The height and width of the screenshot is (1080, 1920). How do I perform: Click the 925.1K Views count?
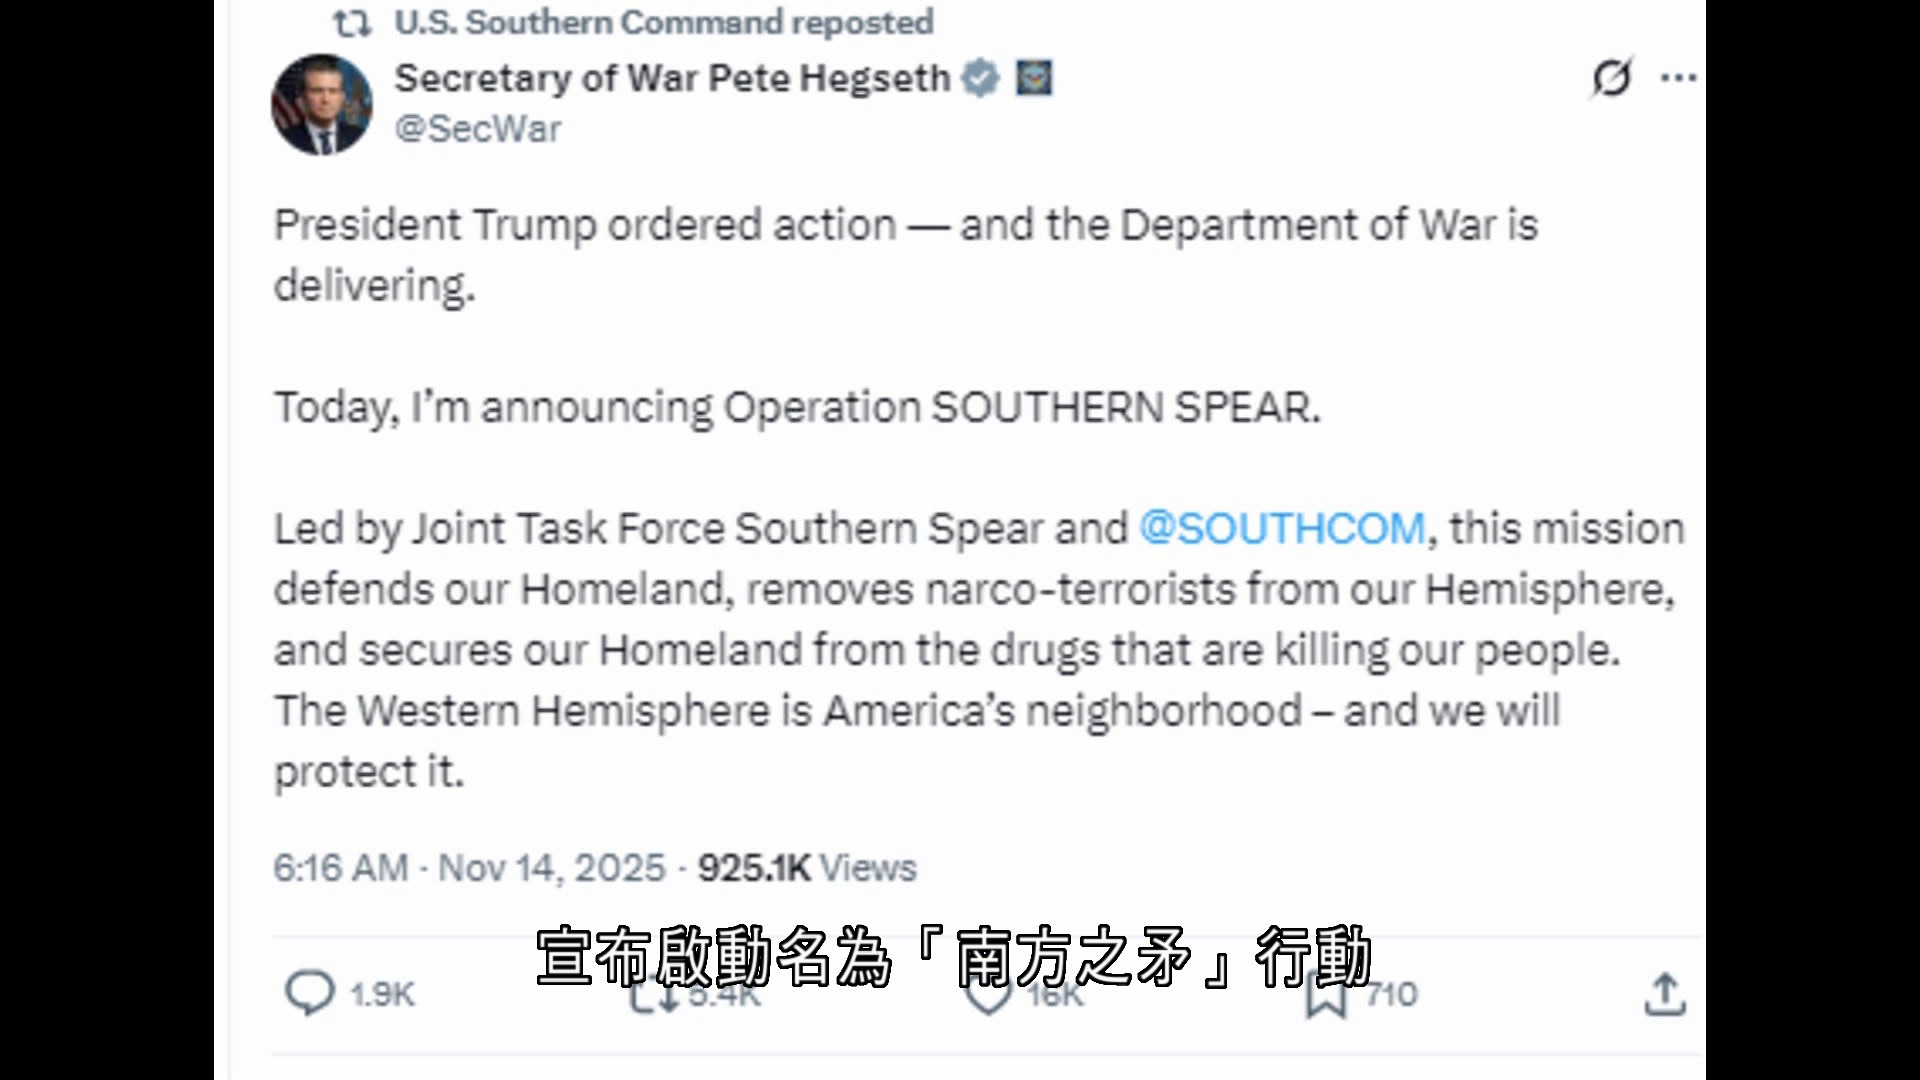(x=807, y=868)
